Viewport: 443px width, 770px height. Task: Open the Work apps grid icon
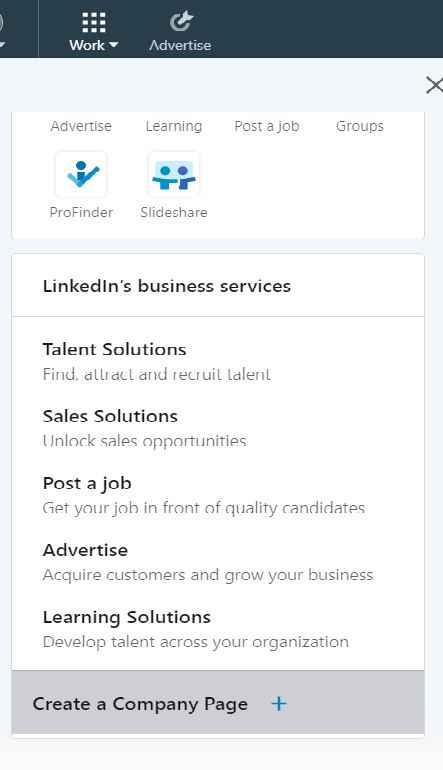[93, 22]
